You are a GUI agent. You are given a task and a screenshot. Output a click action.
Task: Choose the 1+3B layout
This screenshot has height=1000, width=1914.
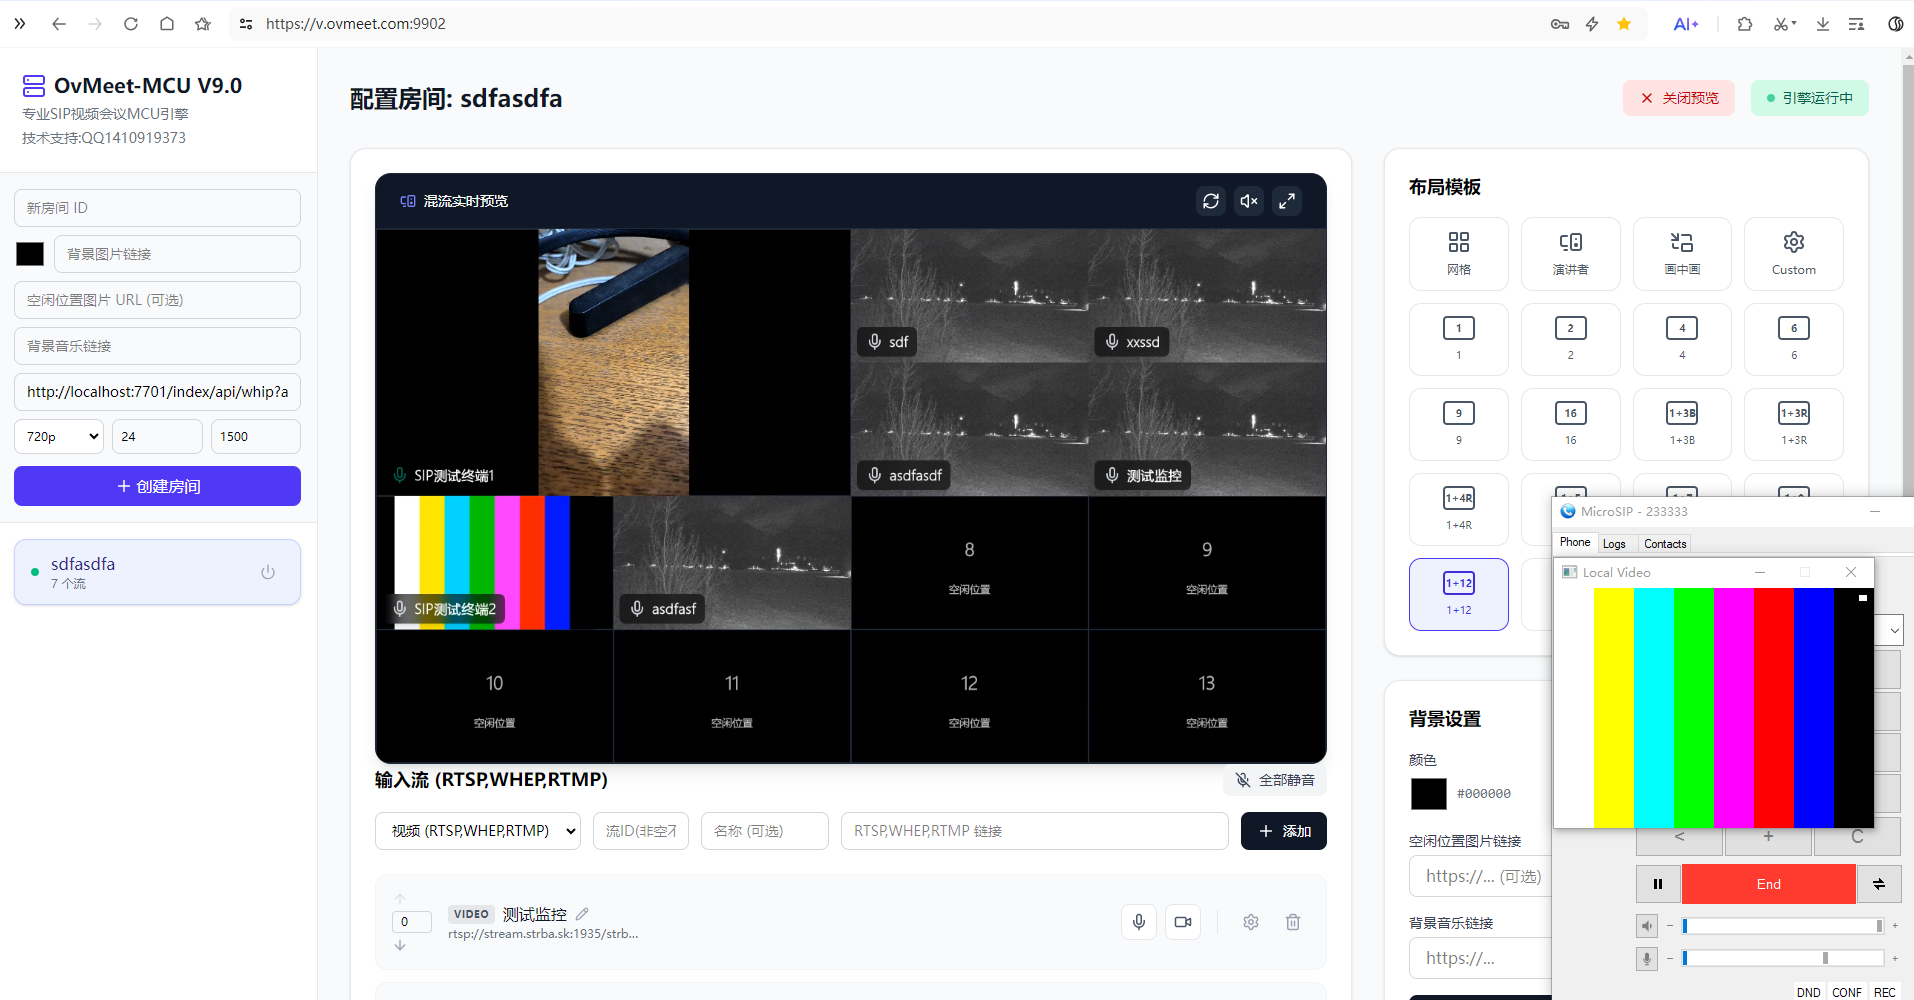[1682, 424]
